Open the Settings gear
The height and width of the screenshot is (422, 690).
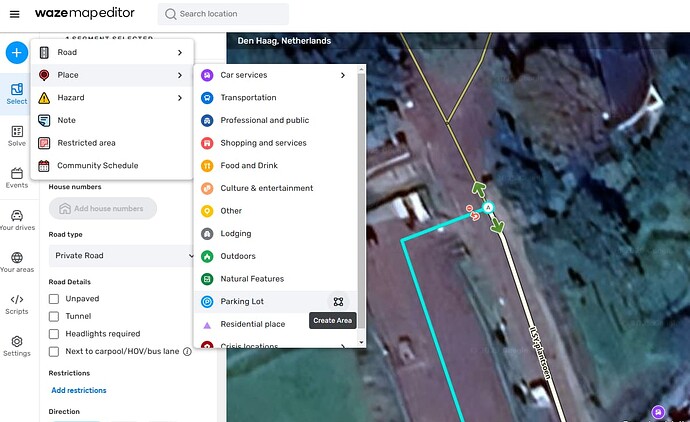point(17,346)
